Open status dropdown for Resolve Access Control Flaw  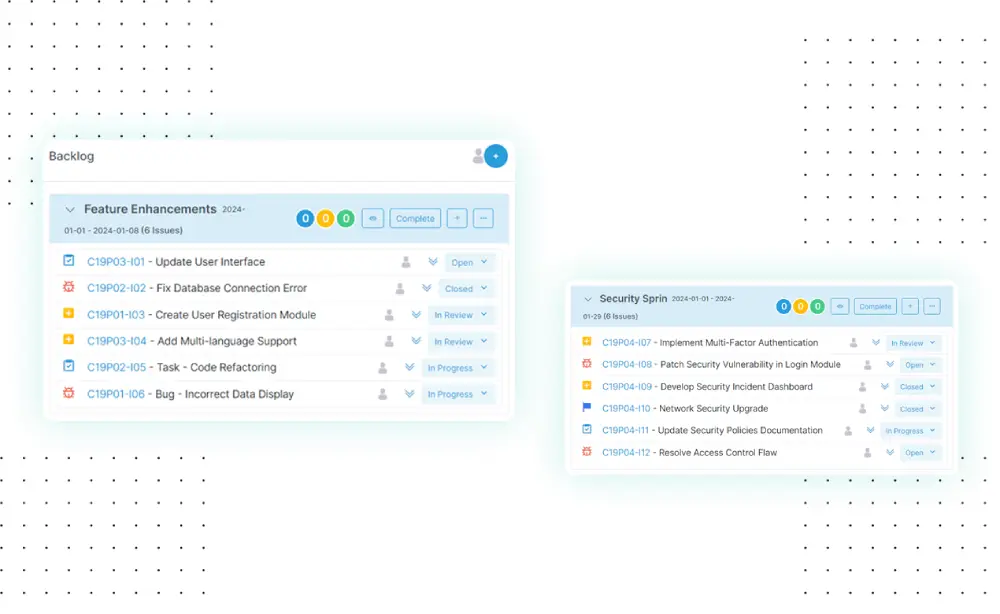coord(920,453)
